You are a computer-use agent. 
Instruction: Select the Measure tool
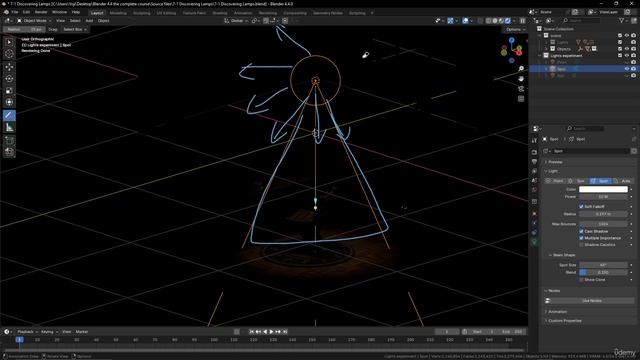[9, 127]
